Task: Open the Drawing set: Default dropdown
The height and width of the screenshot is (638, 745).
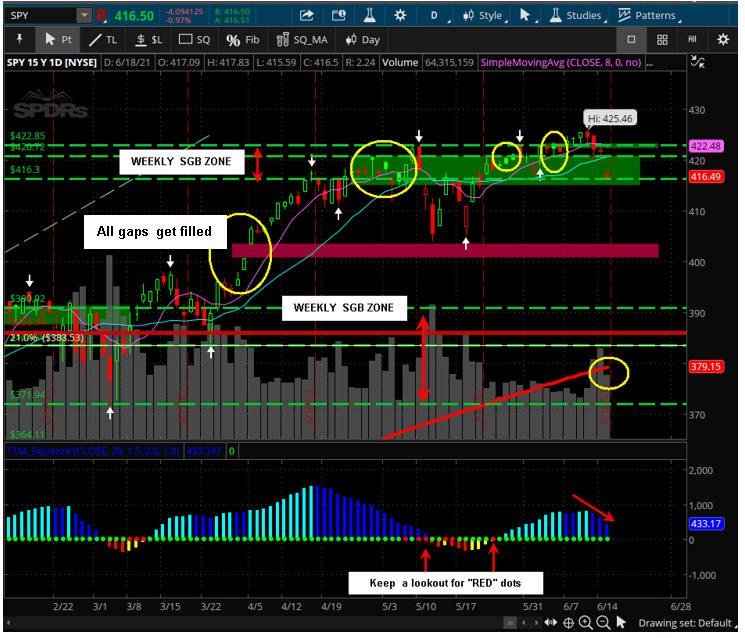Action: (x=686, y=623)
